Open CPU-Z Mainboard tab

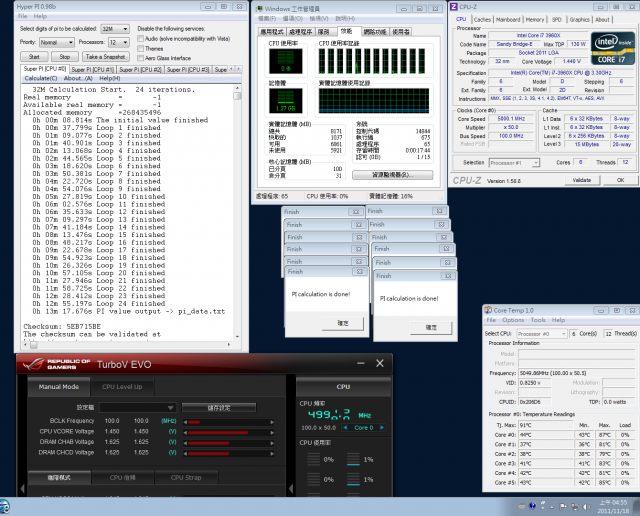(x=508, y=20)
